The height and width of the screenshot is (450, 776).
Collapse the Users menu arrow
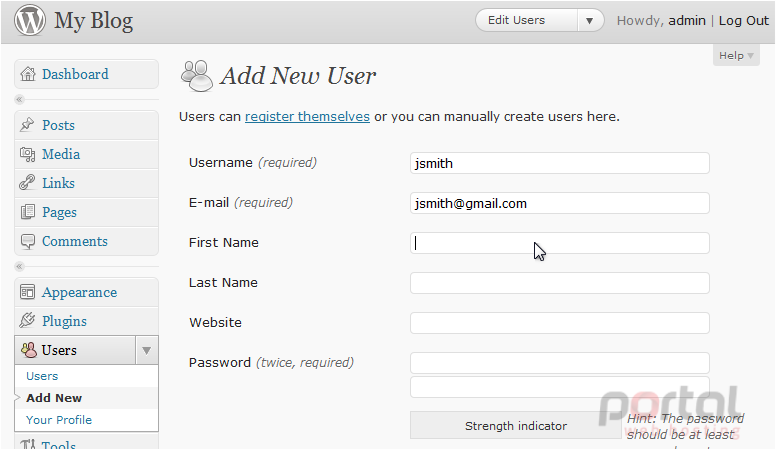[x=146, y=350]
